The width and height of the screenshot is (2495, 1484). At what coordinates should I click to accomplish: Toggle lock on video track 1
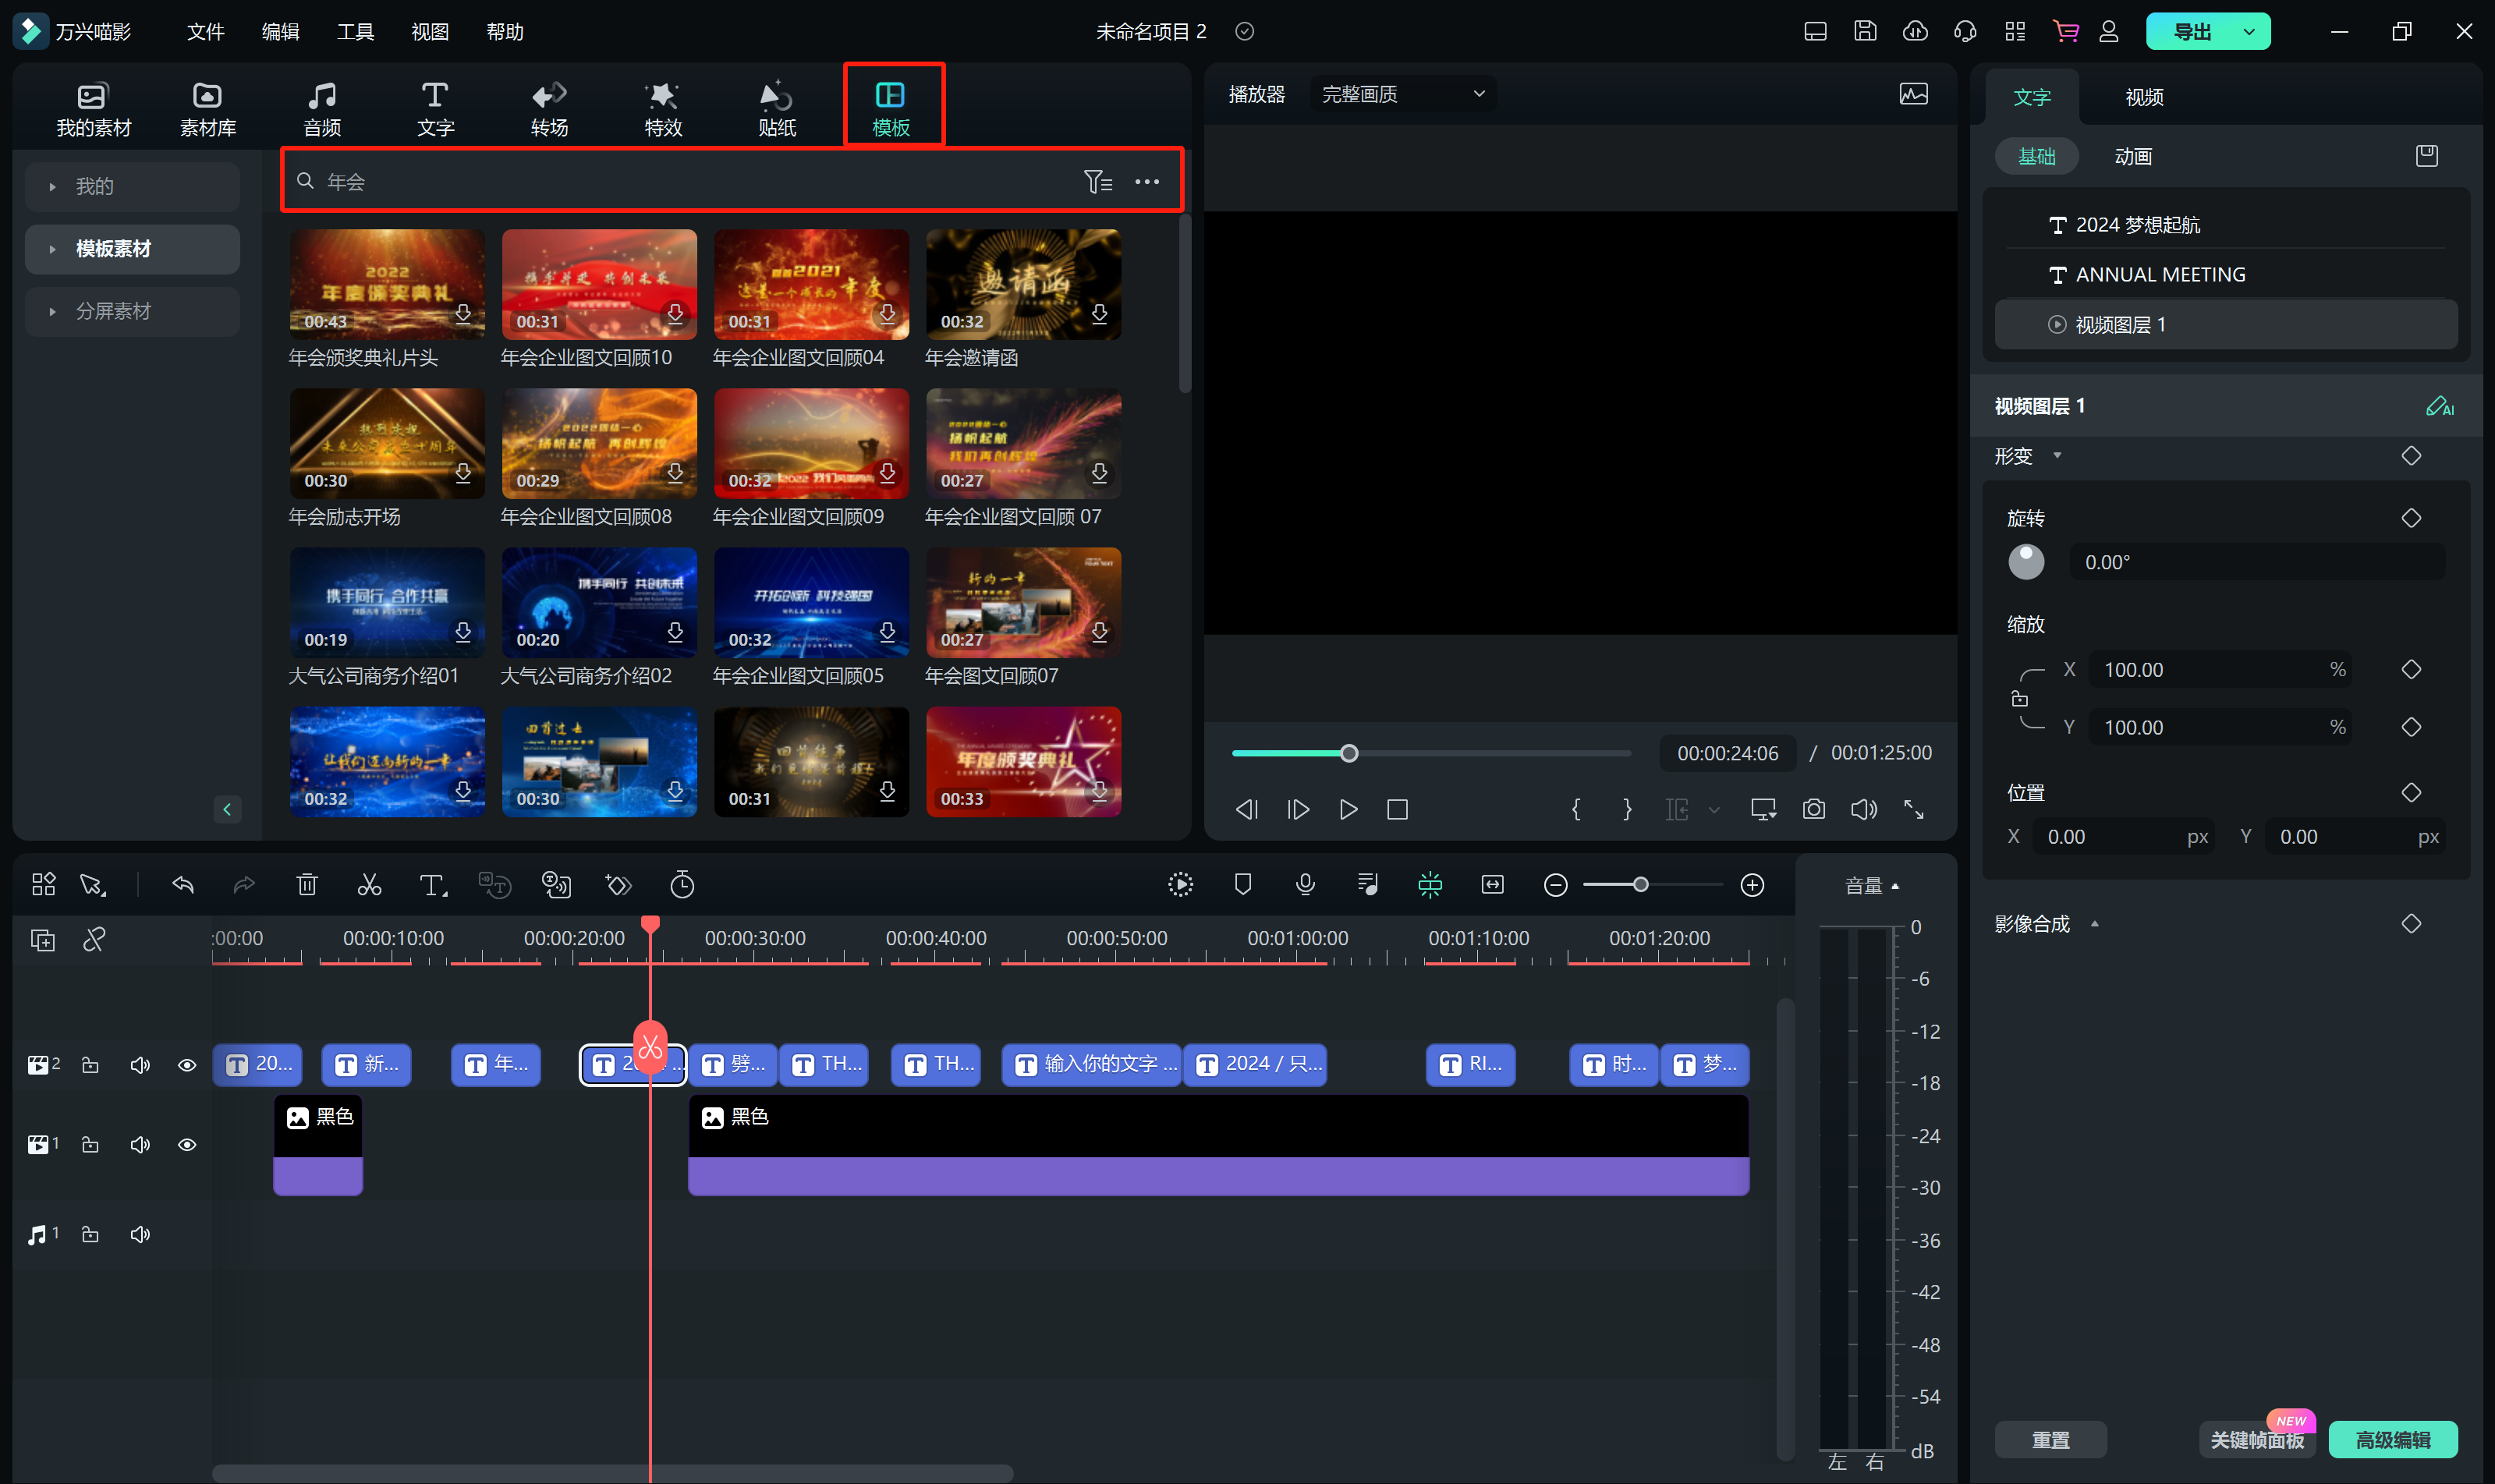(x=90, y=1144)
